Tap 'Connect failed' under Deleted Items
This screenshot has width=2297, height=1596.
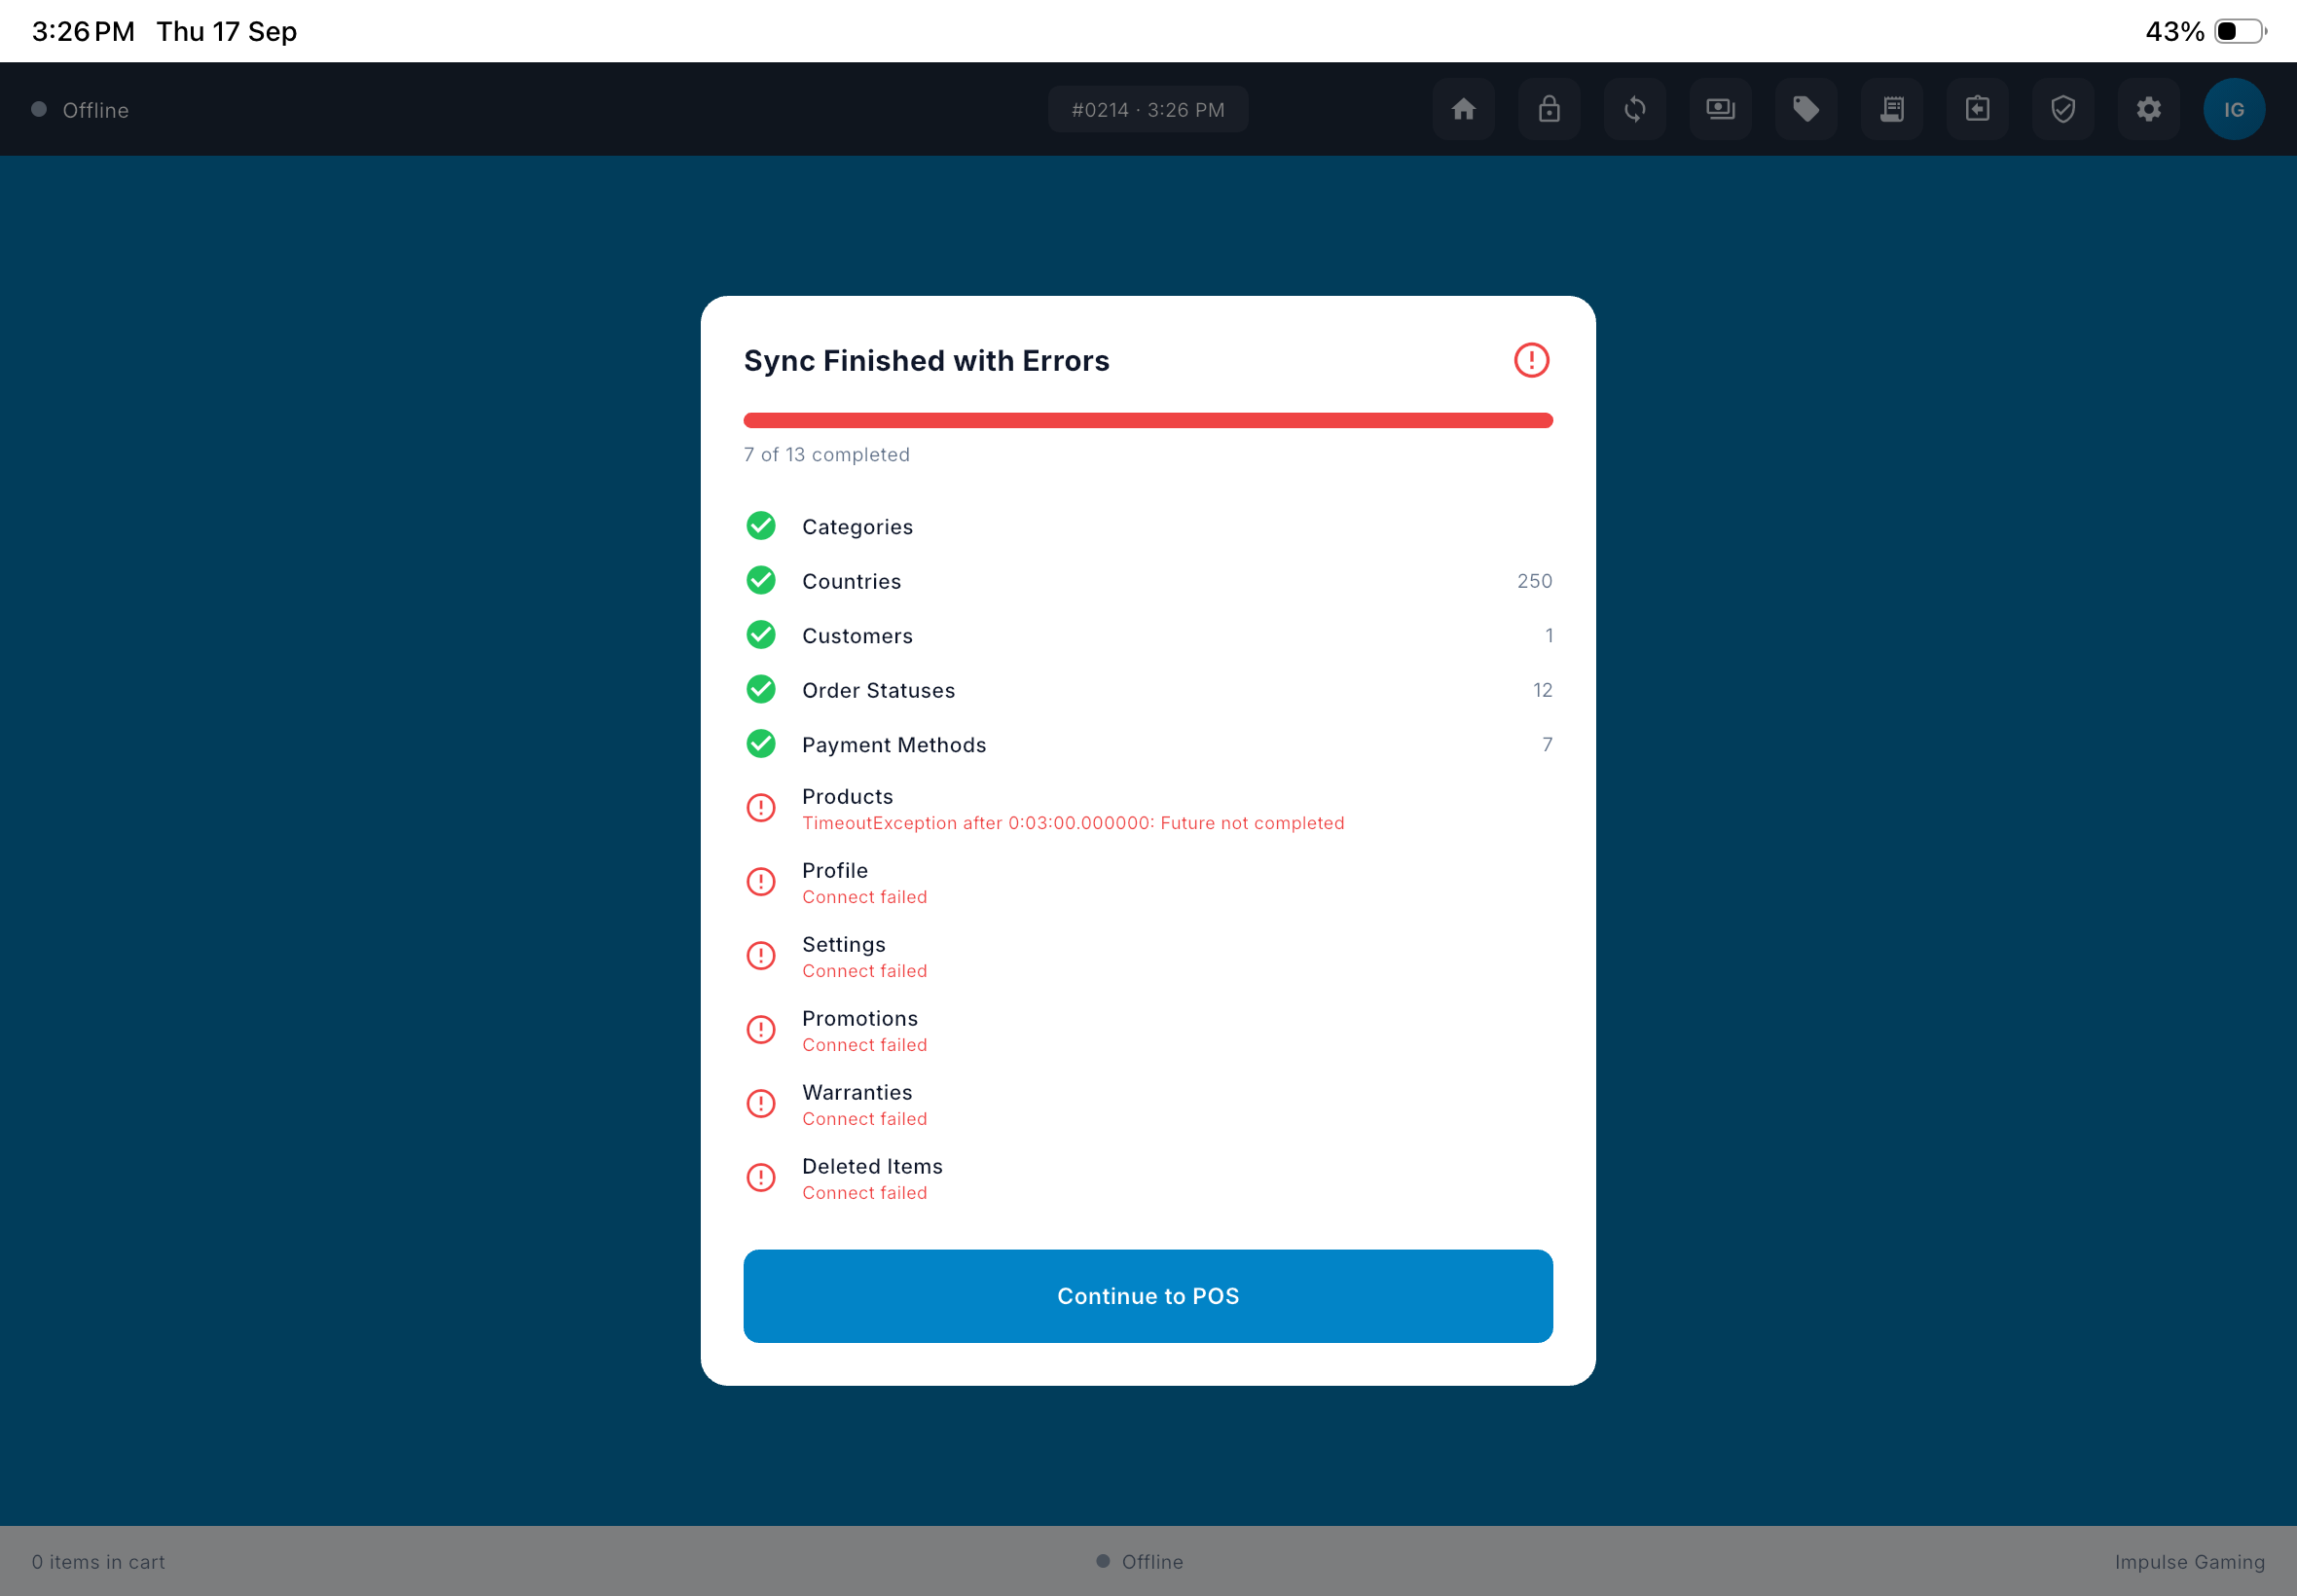865,1193
